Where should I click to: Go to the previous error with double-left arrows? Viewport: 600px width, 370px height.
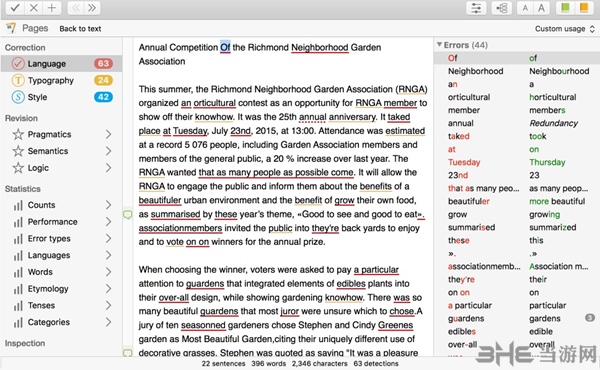point(76,8)
